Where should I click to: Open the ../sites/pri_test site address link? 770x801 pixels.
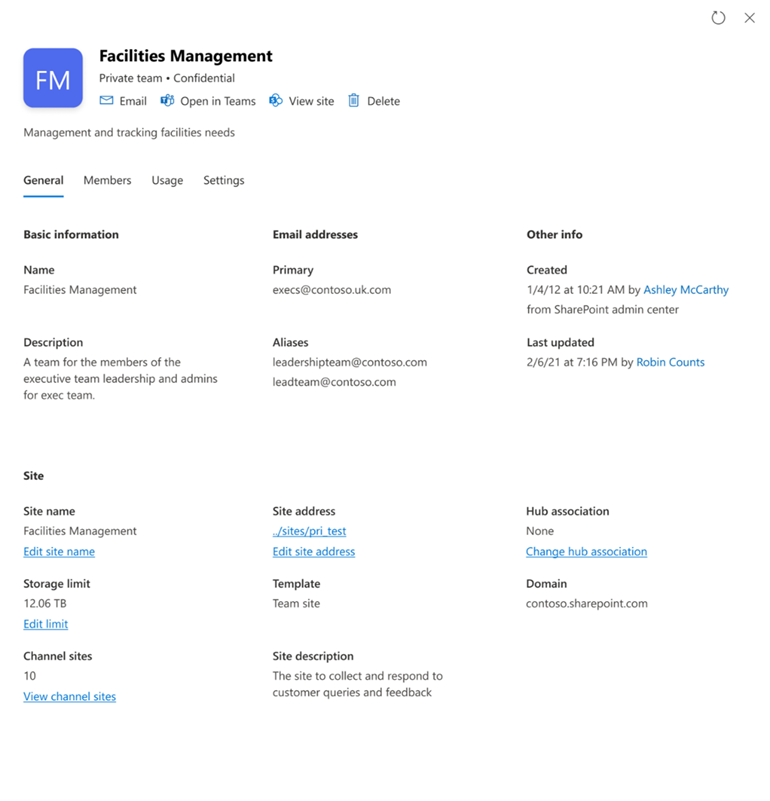[309, 531]
